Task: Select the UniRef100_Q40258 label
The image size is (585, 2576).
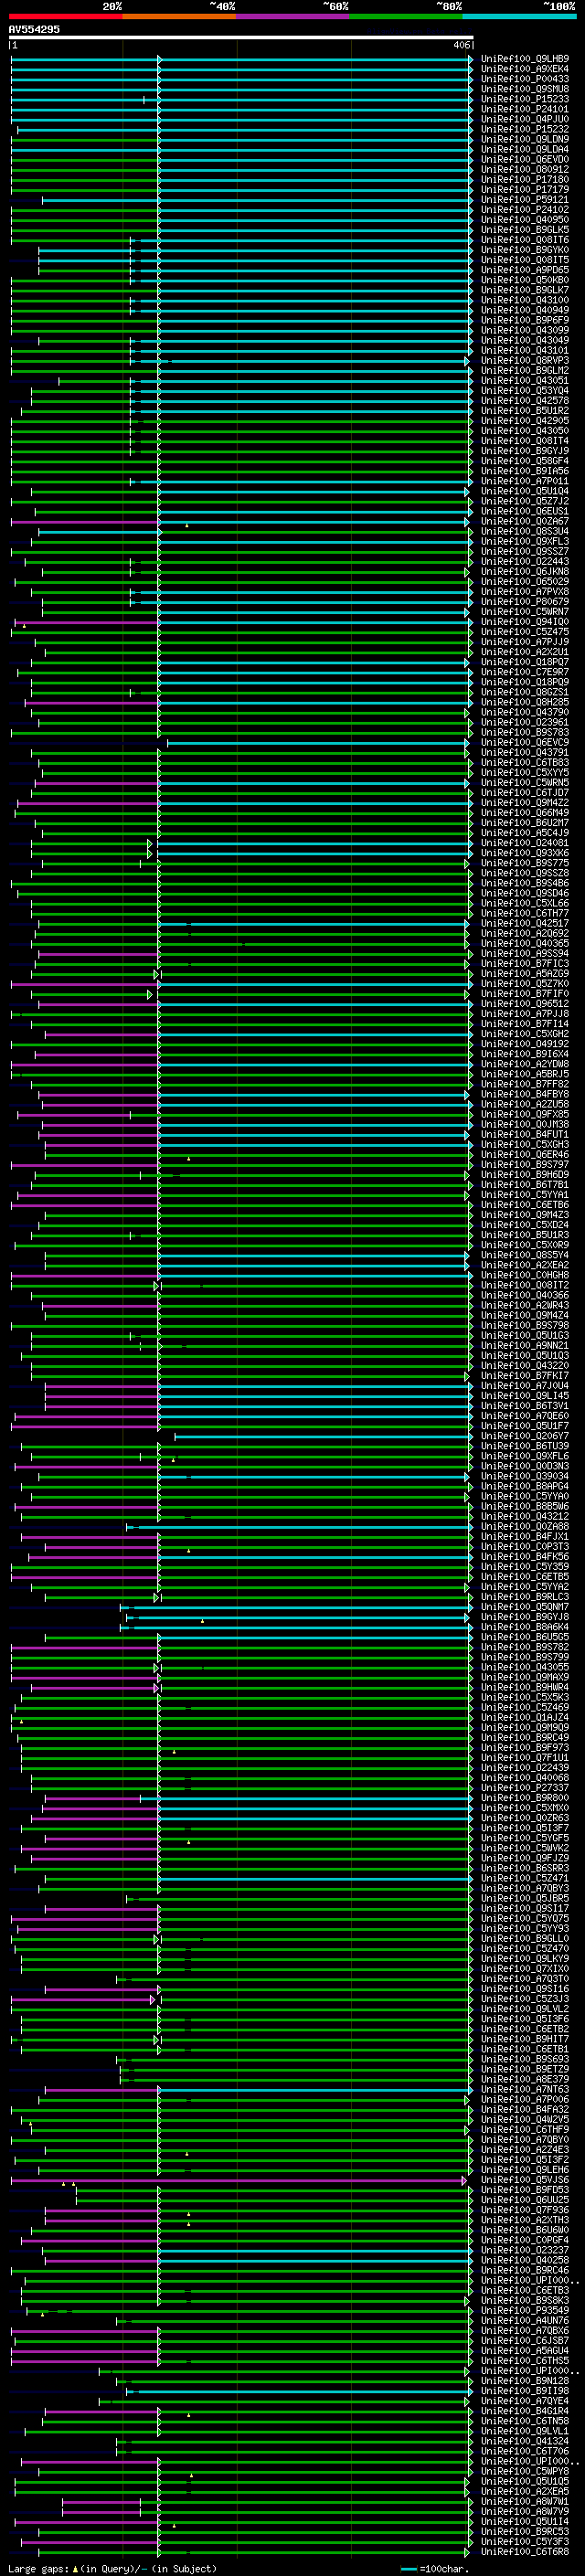Action: (x=525, y=2260)
